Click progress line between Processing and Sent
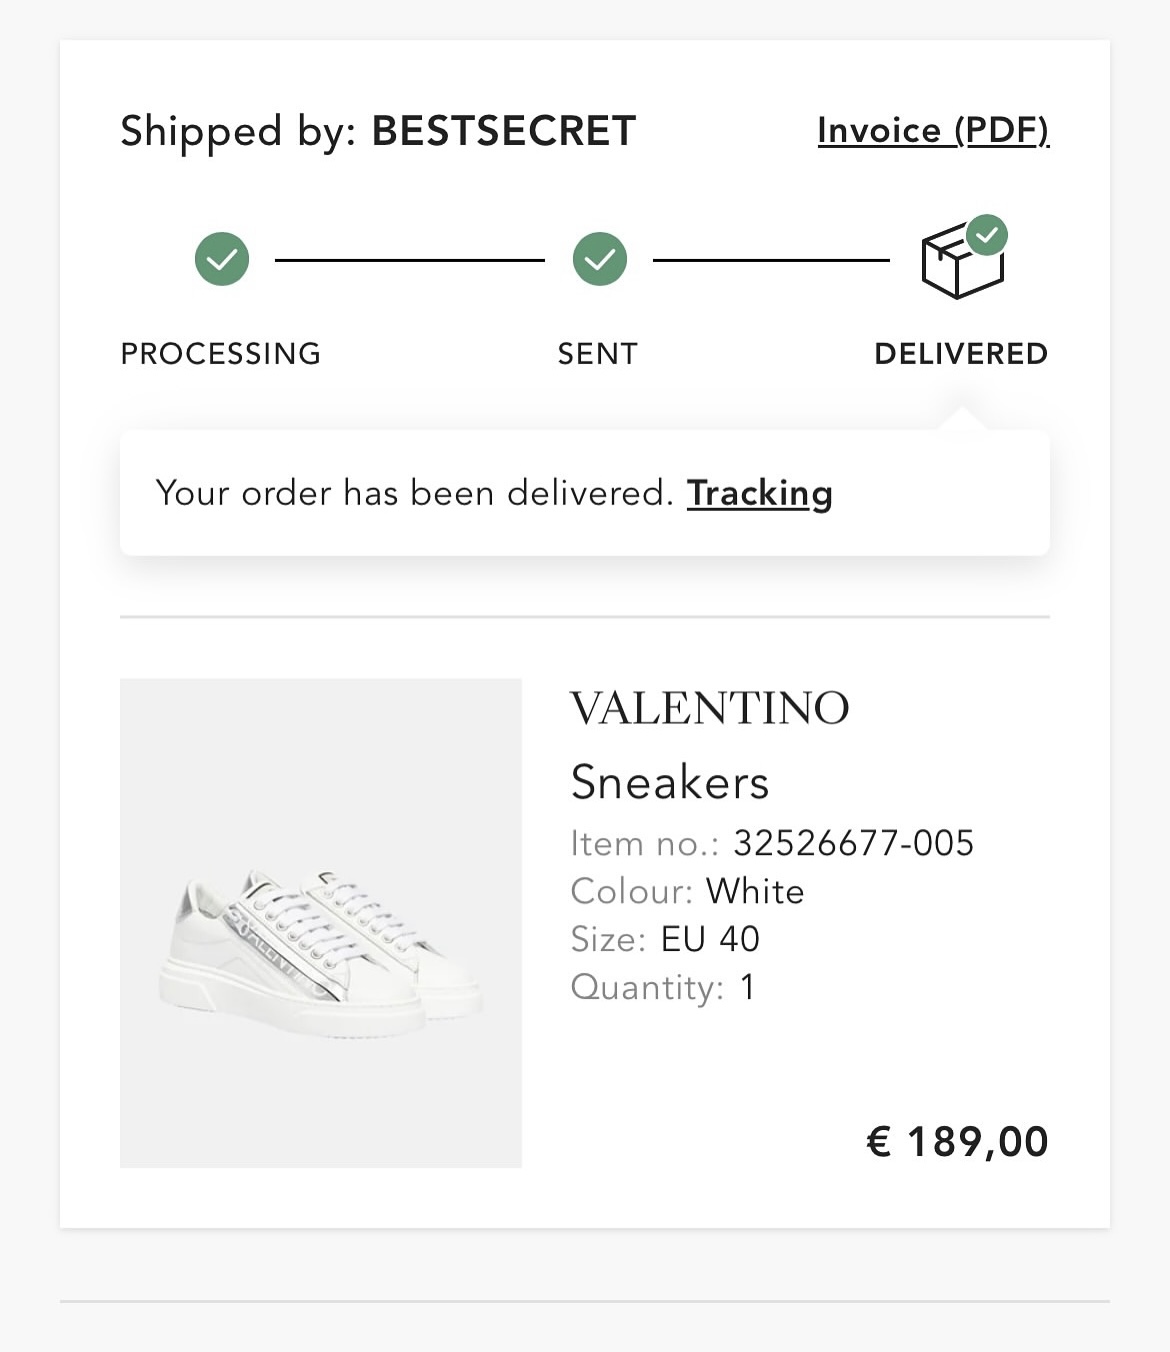Screen dimensions: 1170x1352 pyautogui.click(x=410, y=260)
